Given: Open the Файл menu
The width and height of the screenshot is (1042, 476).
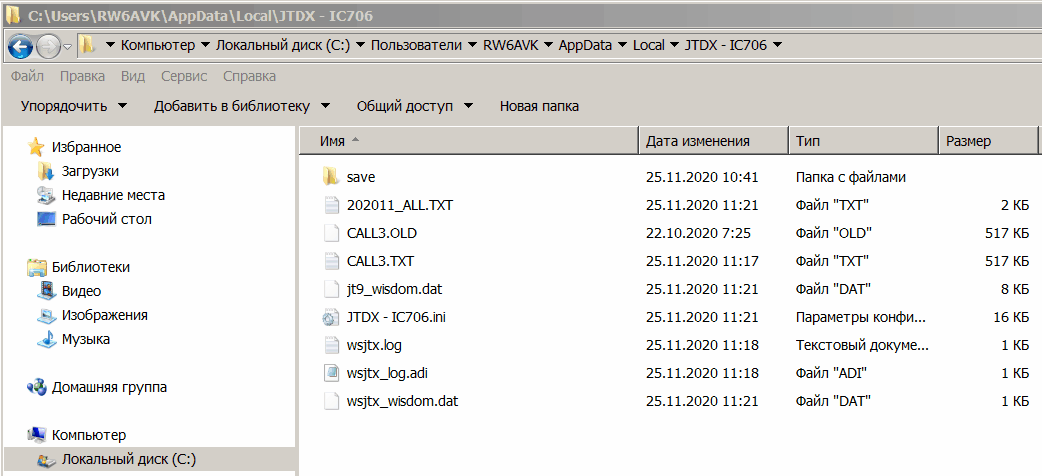Looking at the screenshot, I should coord(27,76).
